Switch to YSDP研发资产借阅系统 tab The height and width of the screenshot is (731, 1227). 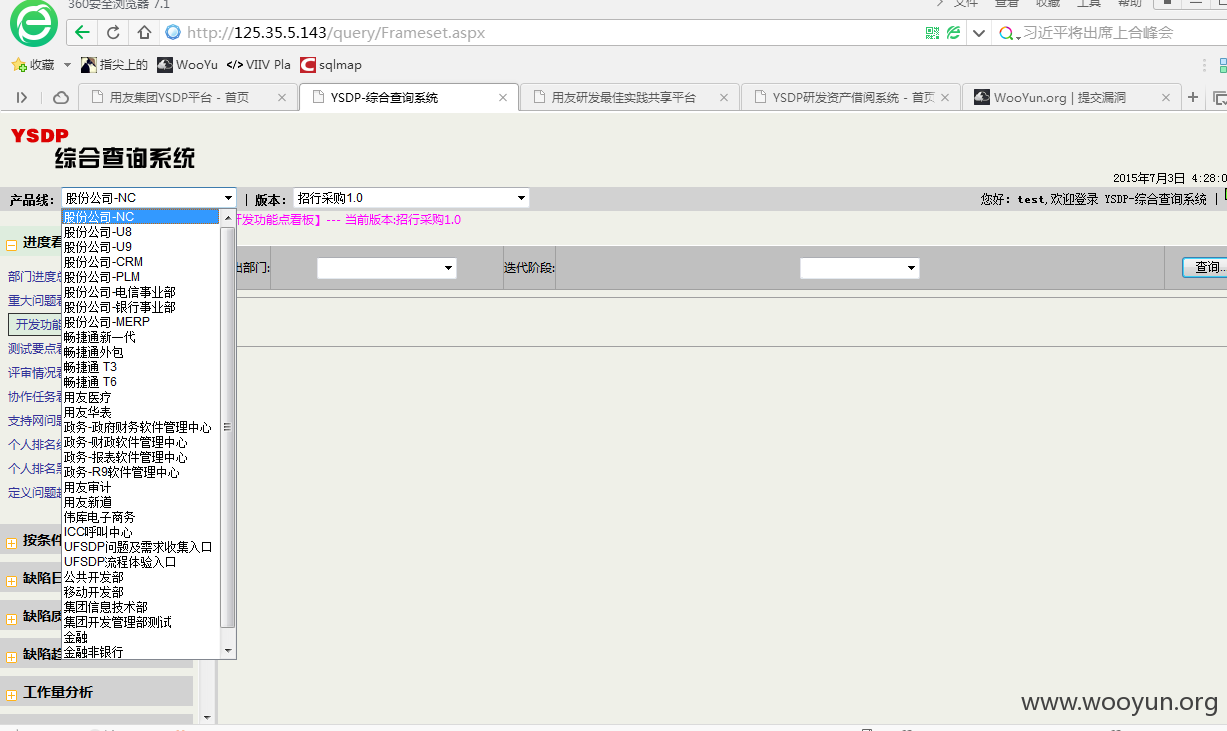click(x=853, y=97)
